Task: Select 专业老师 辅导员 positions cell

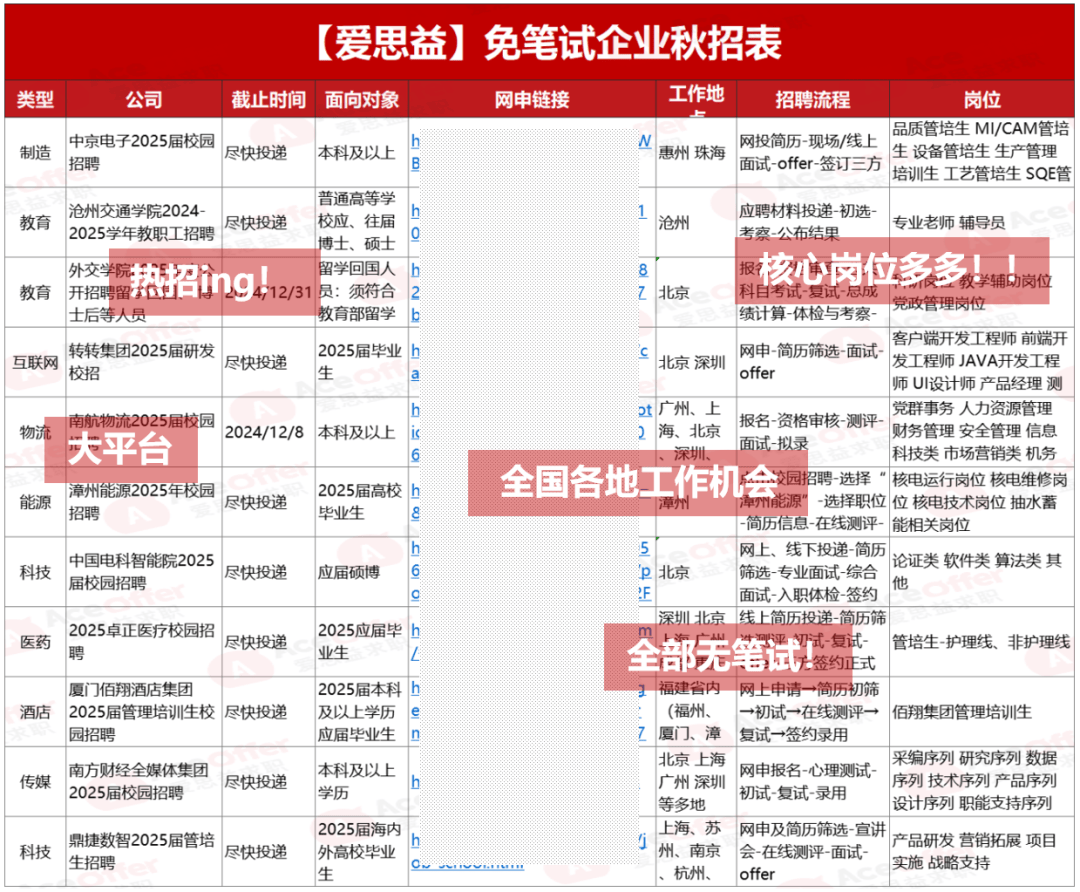Action: [982, 222]
